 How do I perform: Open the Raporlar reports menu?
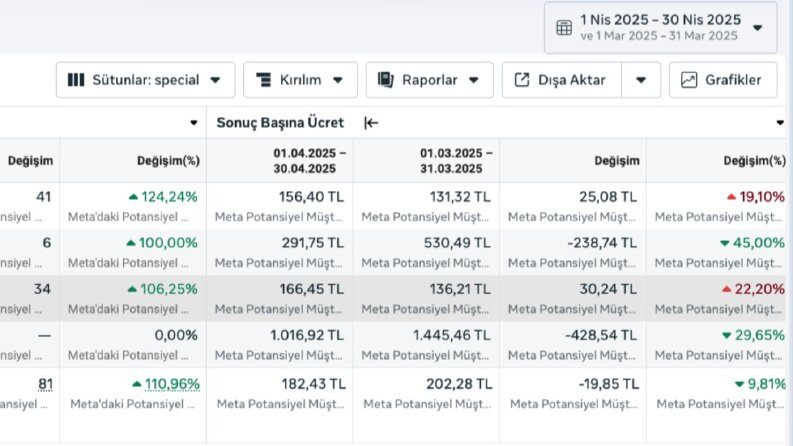429,80
